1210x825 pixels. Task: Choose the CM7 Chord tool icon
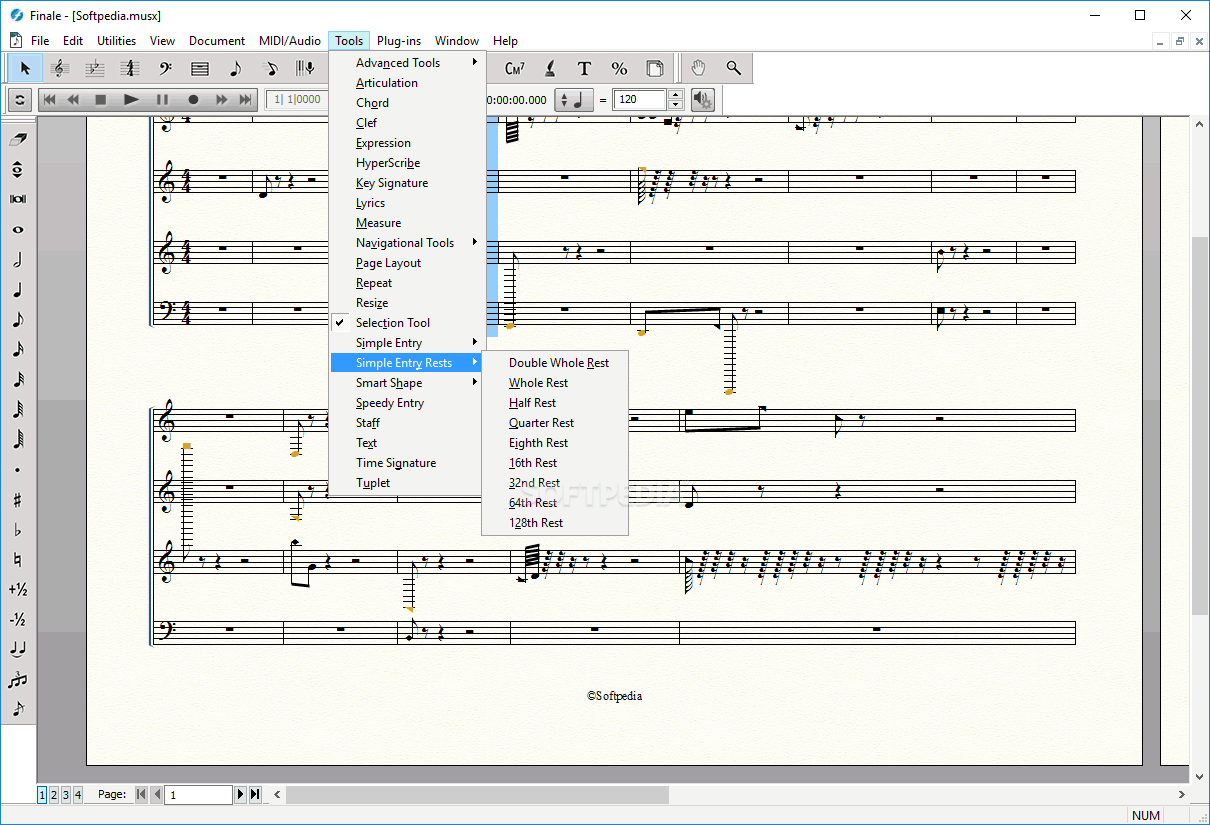coord(515,68)
